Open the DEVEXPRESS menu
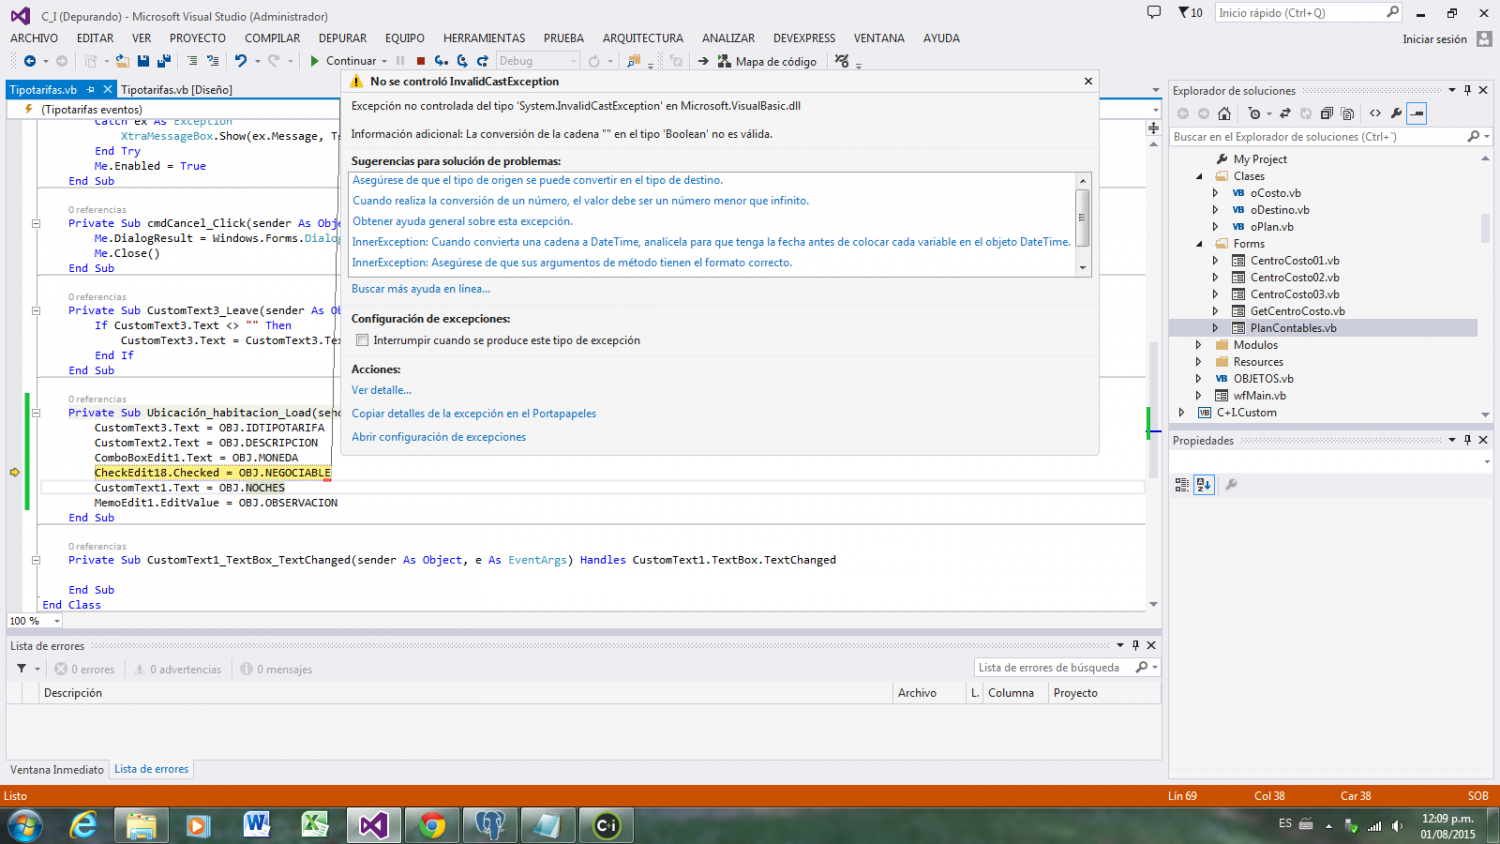The height and width of the screenshot is (844, 1500). (x=804, y=38)
